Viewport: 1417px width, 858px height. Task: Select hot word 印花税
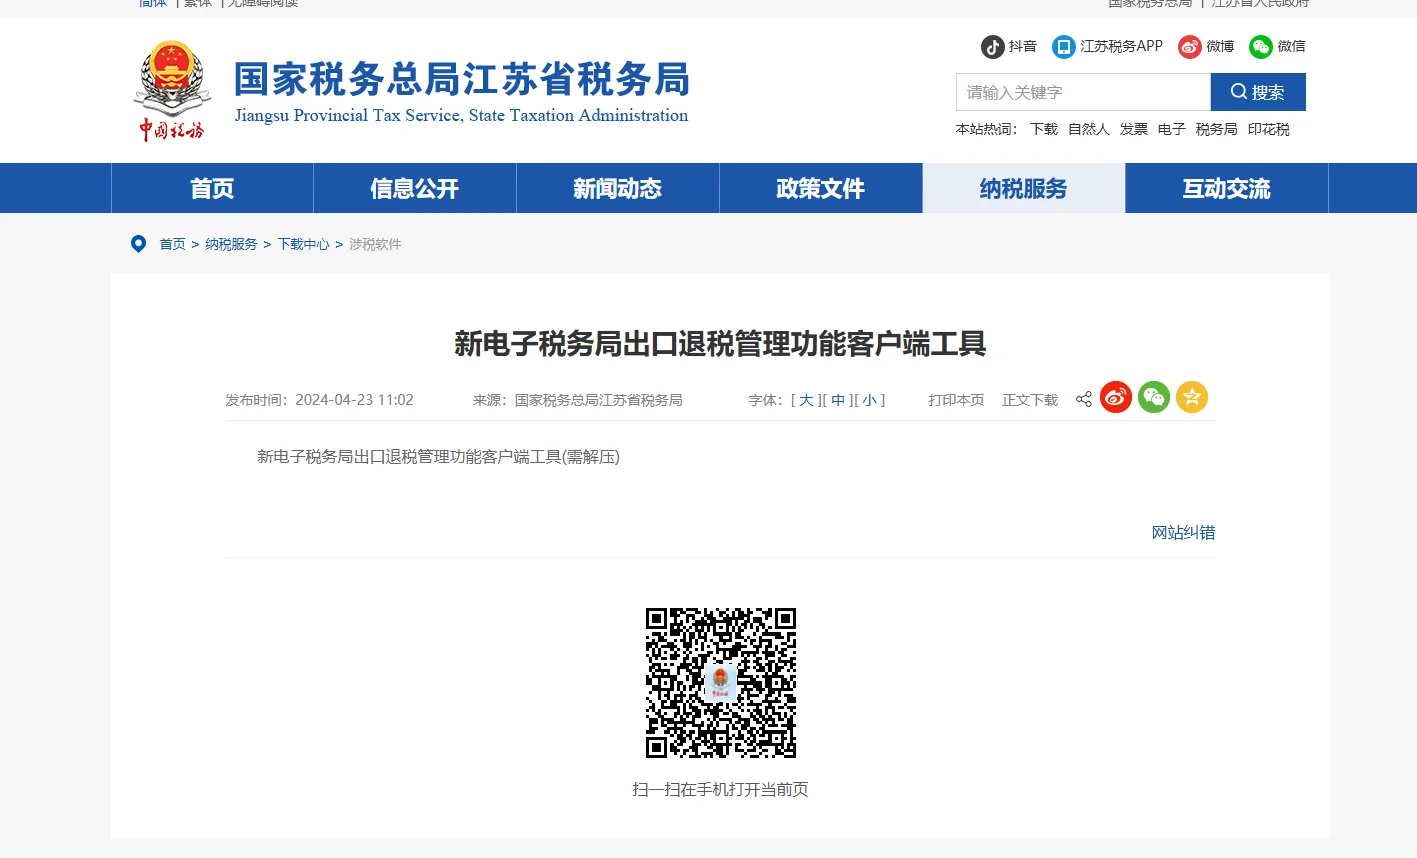point(1269,129)
